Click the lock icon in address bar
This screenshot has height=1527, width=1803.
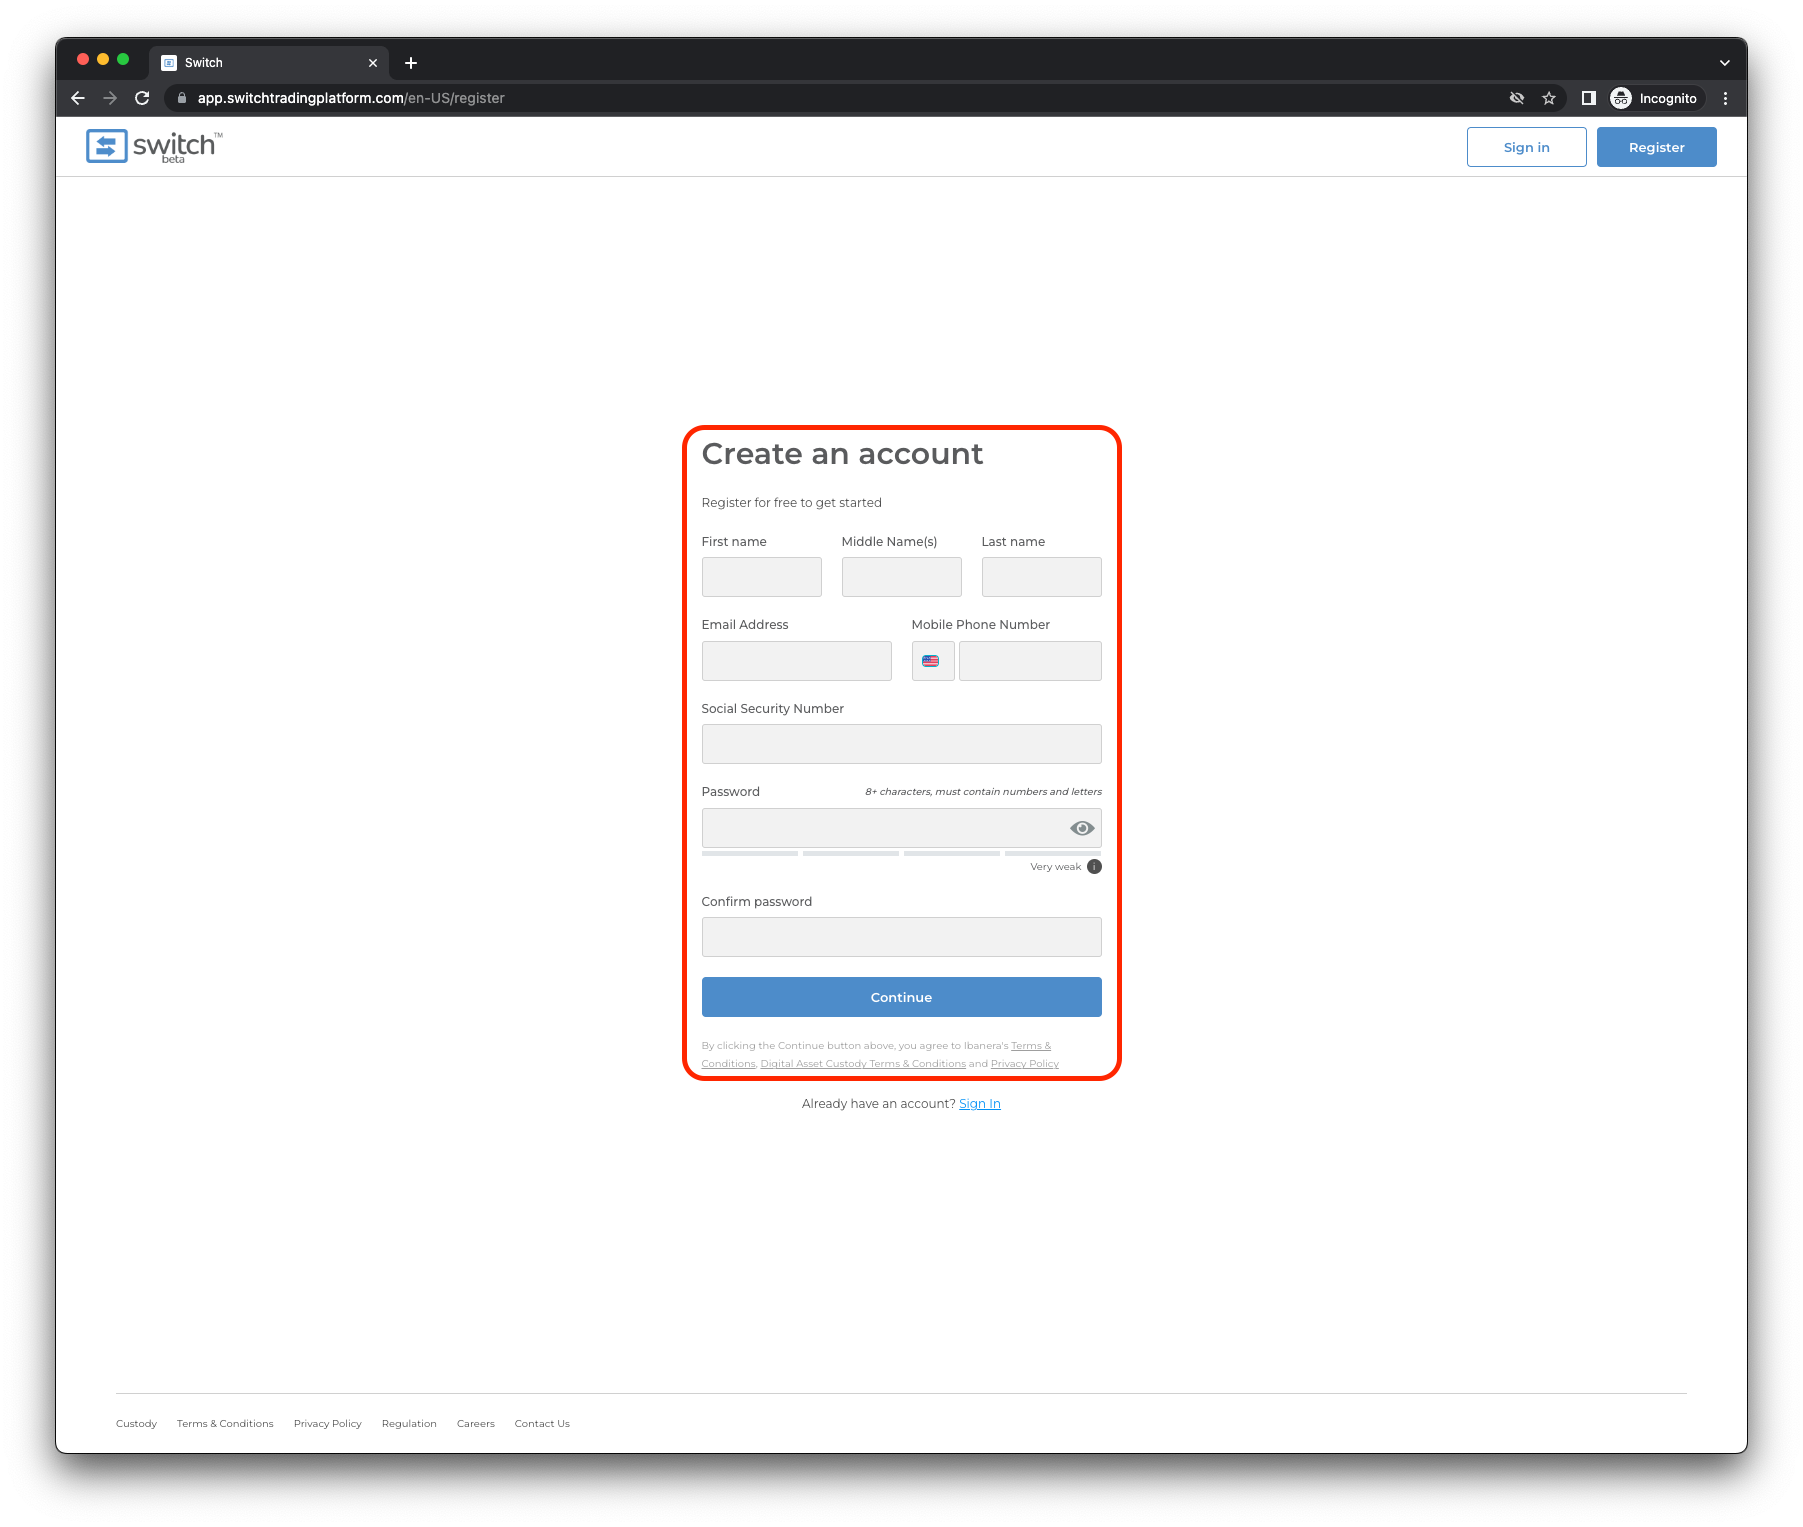pos(182,98)
